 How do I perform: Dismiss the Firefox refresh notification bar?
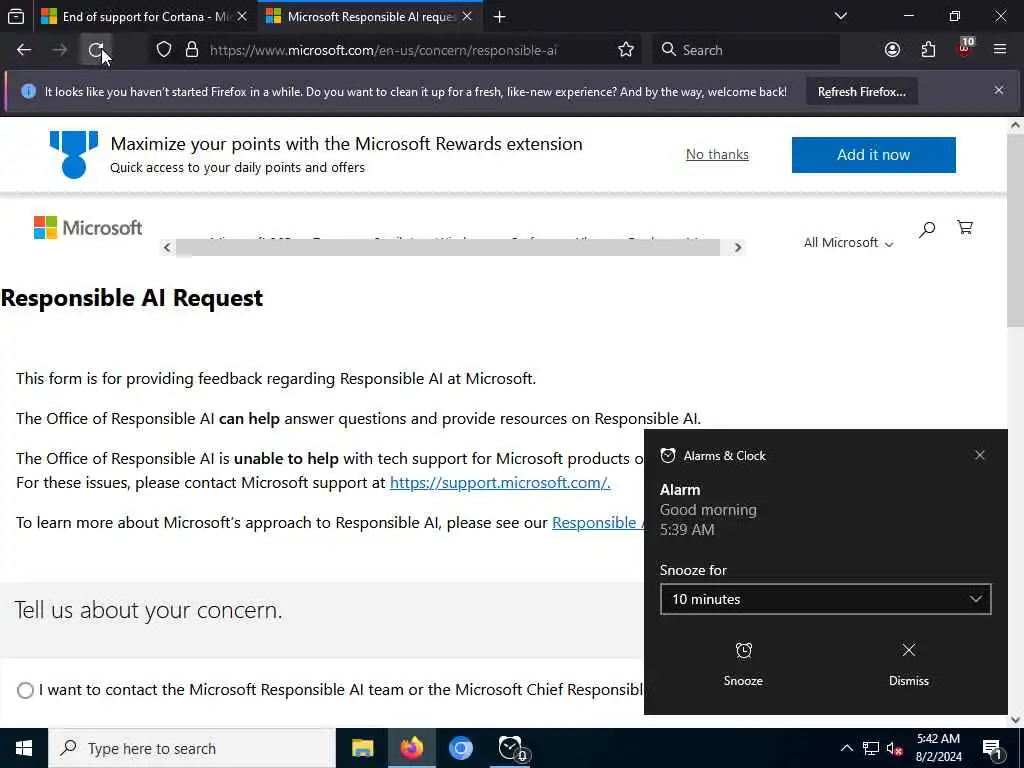click(999, 90)
